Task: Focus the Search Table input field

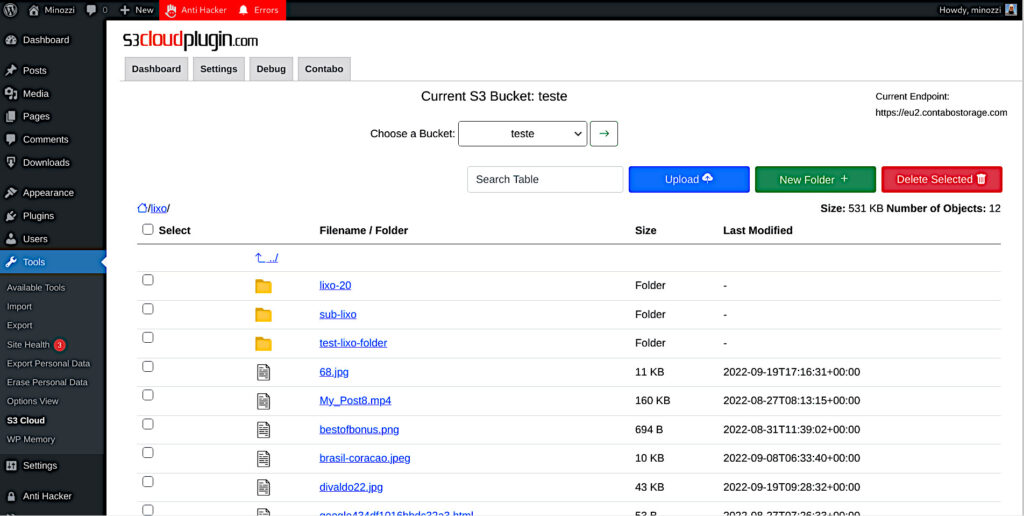Action: tap(545, 179)
